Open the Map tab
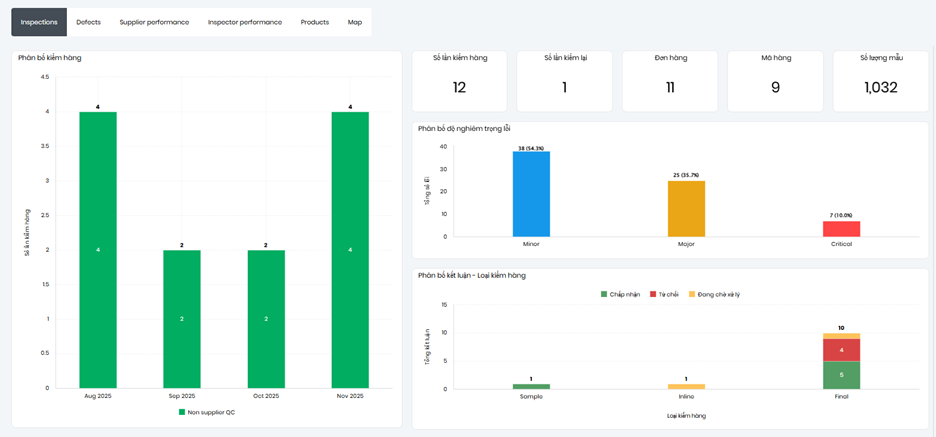Viewport: 936px width, 437px height. point(355,22)
